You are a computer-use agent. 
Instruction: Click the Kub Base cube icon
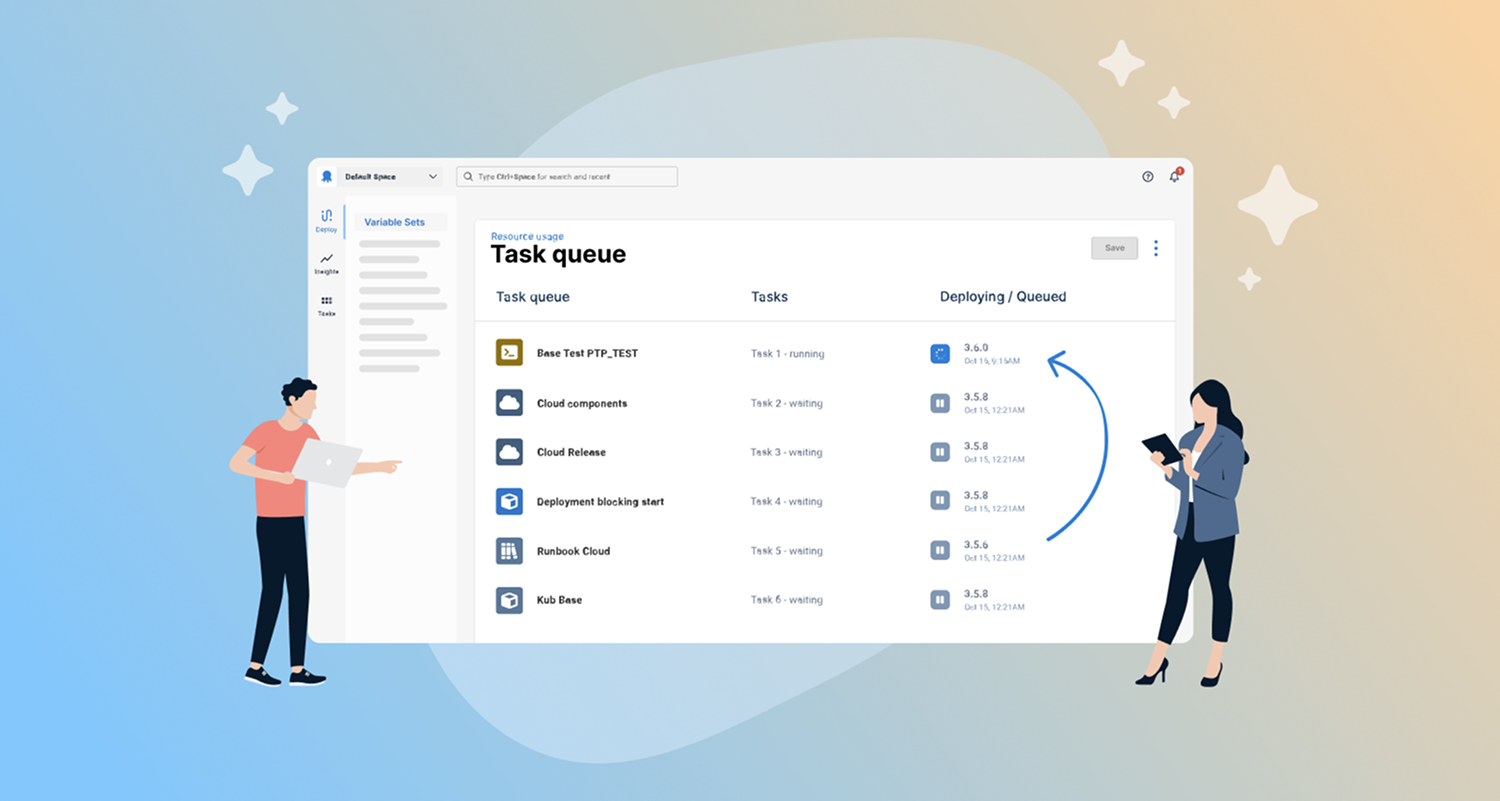[509, 600]
